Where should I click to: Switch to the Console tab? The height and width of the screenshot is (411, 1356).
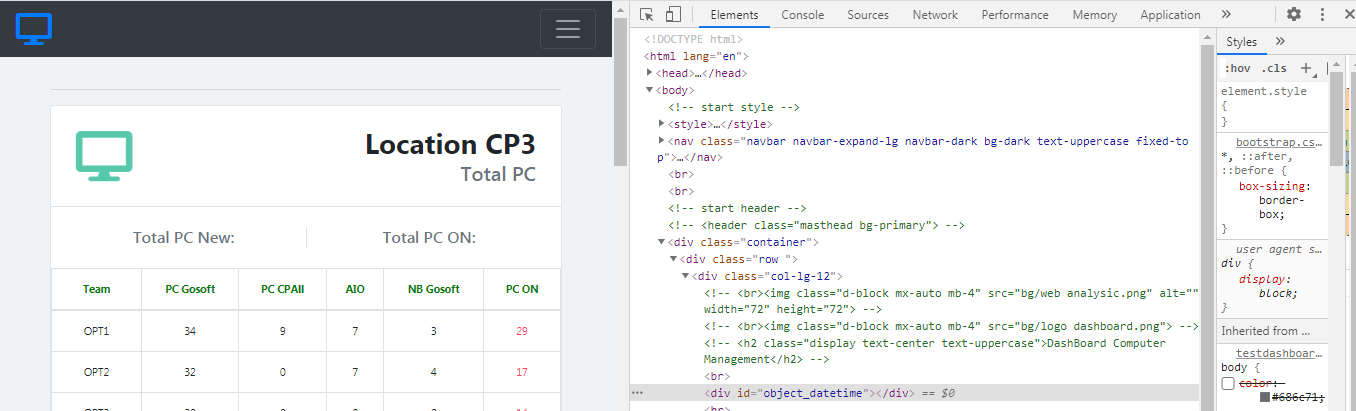[x=803, y=15]
